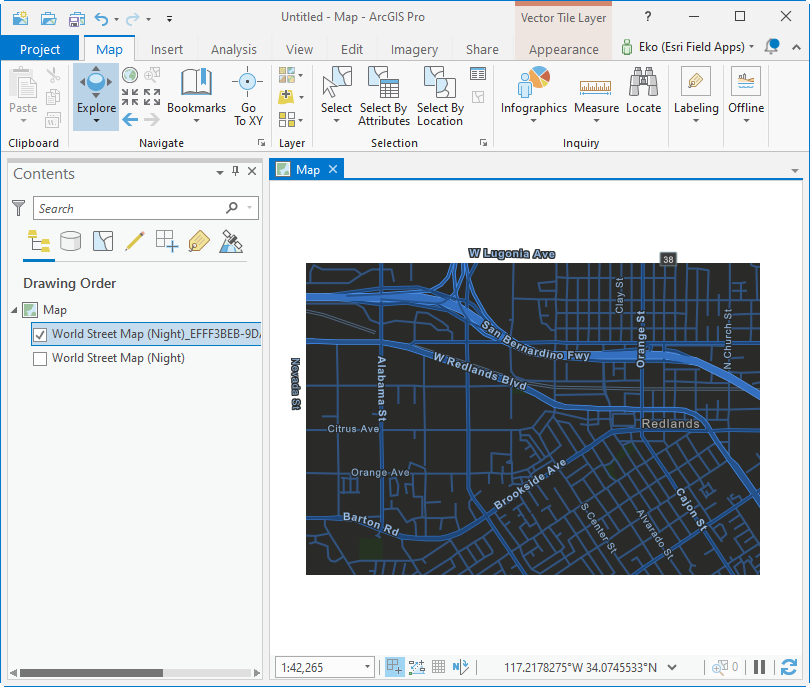The width and height of the screenshot is (810, 687).
Task: Switch to List By Editing
Action: pos(135,241)
